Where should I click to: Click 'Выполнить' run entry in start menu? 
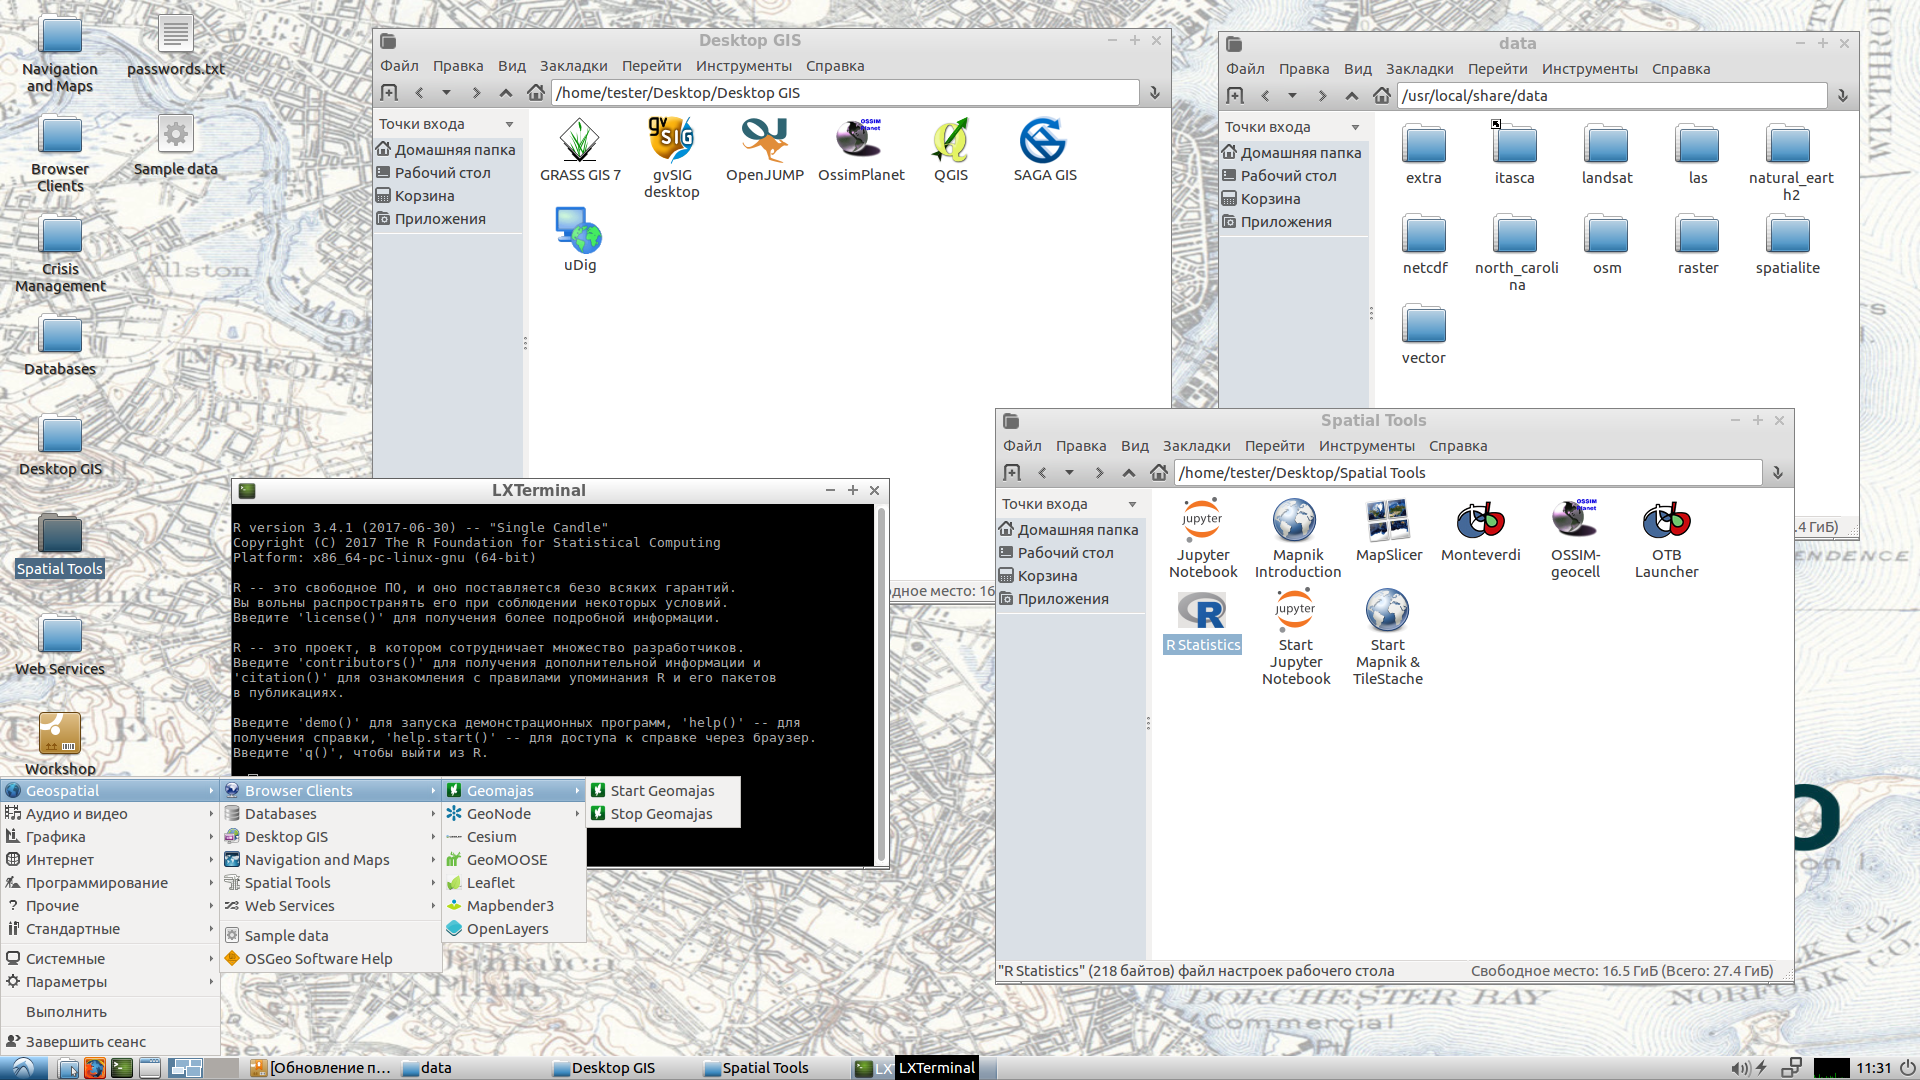click(110, 1012)
